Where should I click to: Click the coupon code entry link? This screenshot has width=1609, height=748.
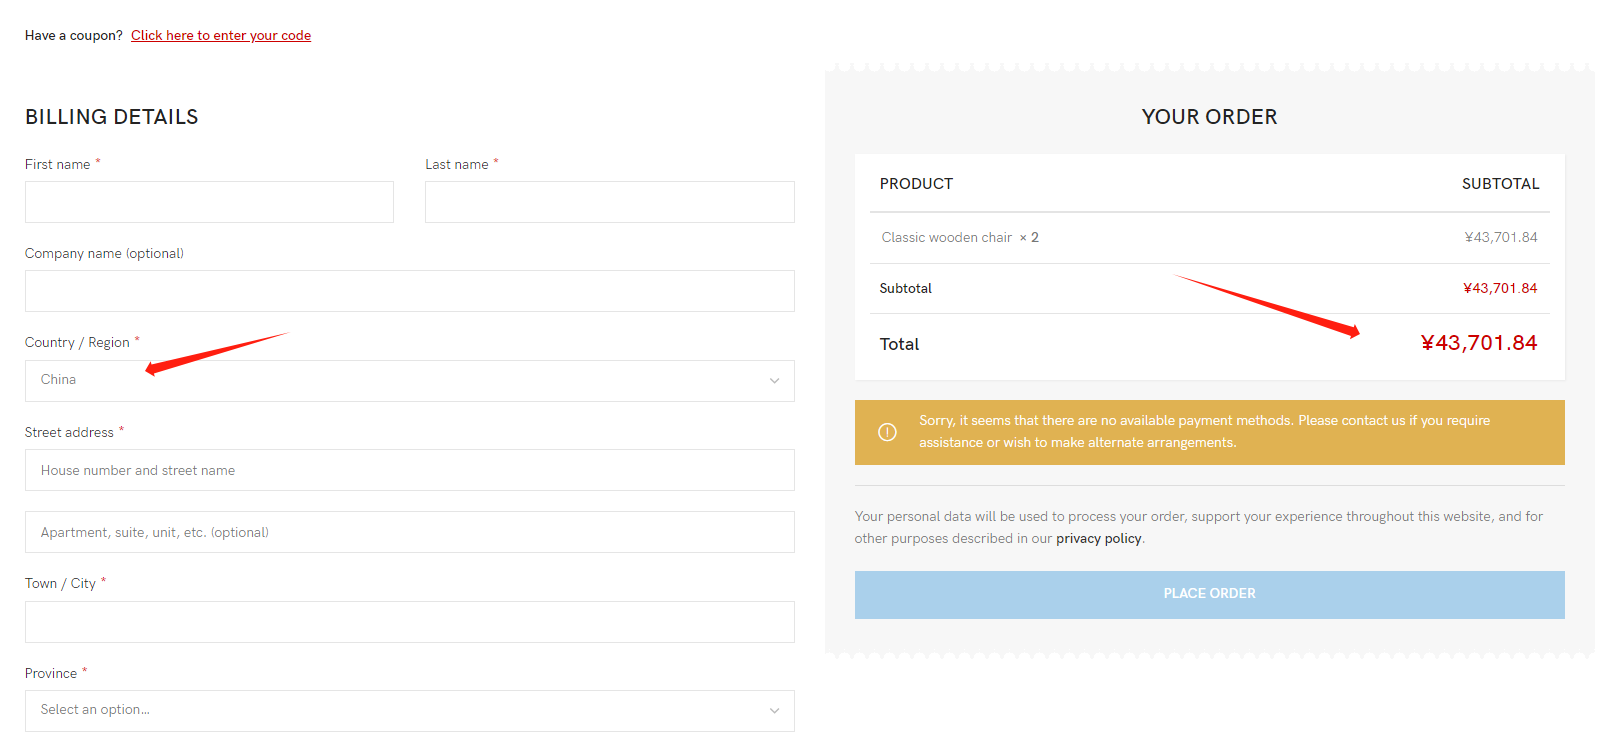pos(221,35)
